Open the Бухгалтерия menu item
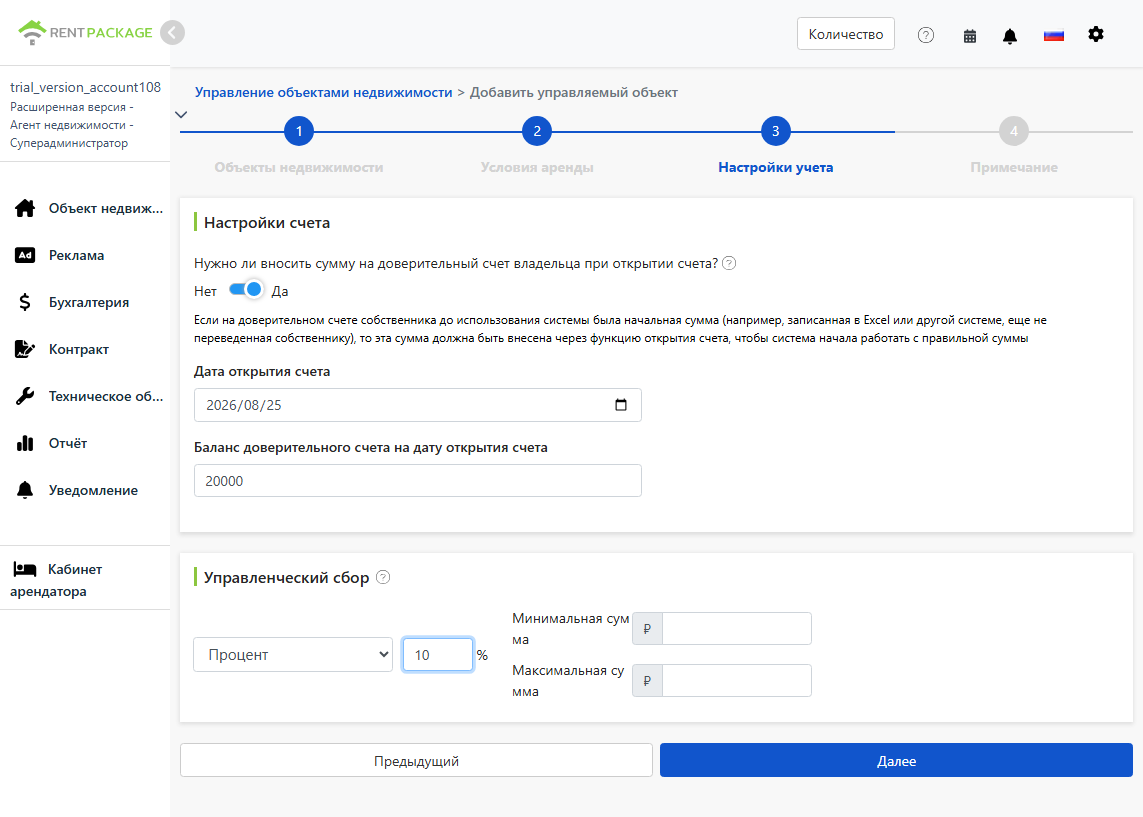 [x=89, y=302]
